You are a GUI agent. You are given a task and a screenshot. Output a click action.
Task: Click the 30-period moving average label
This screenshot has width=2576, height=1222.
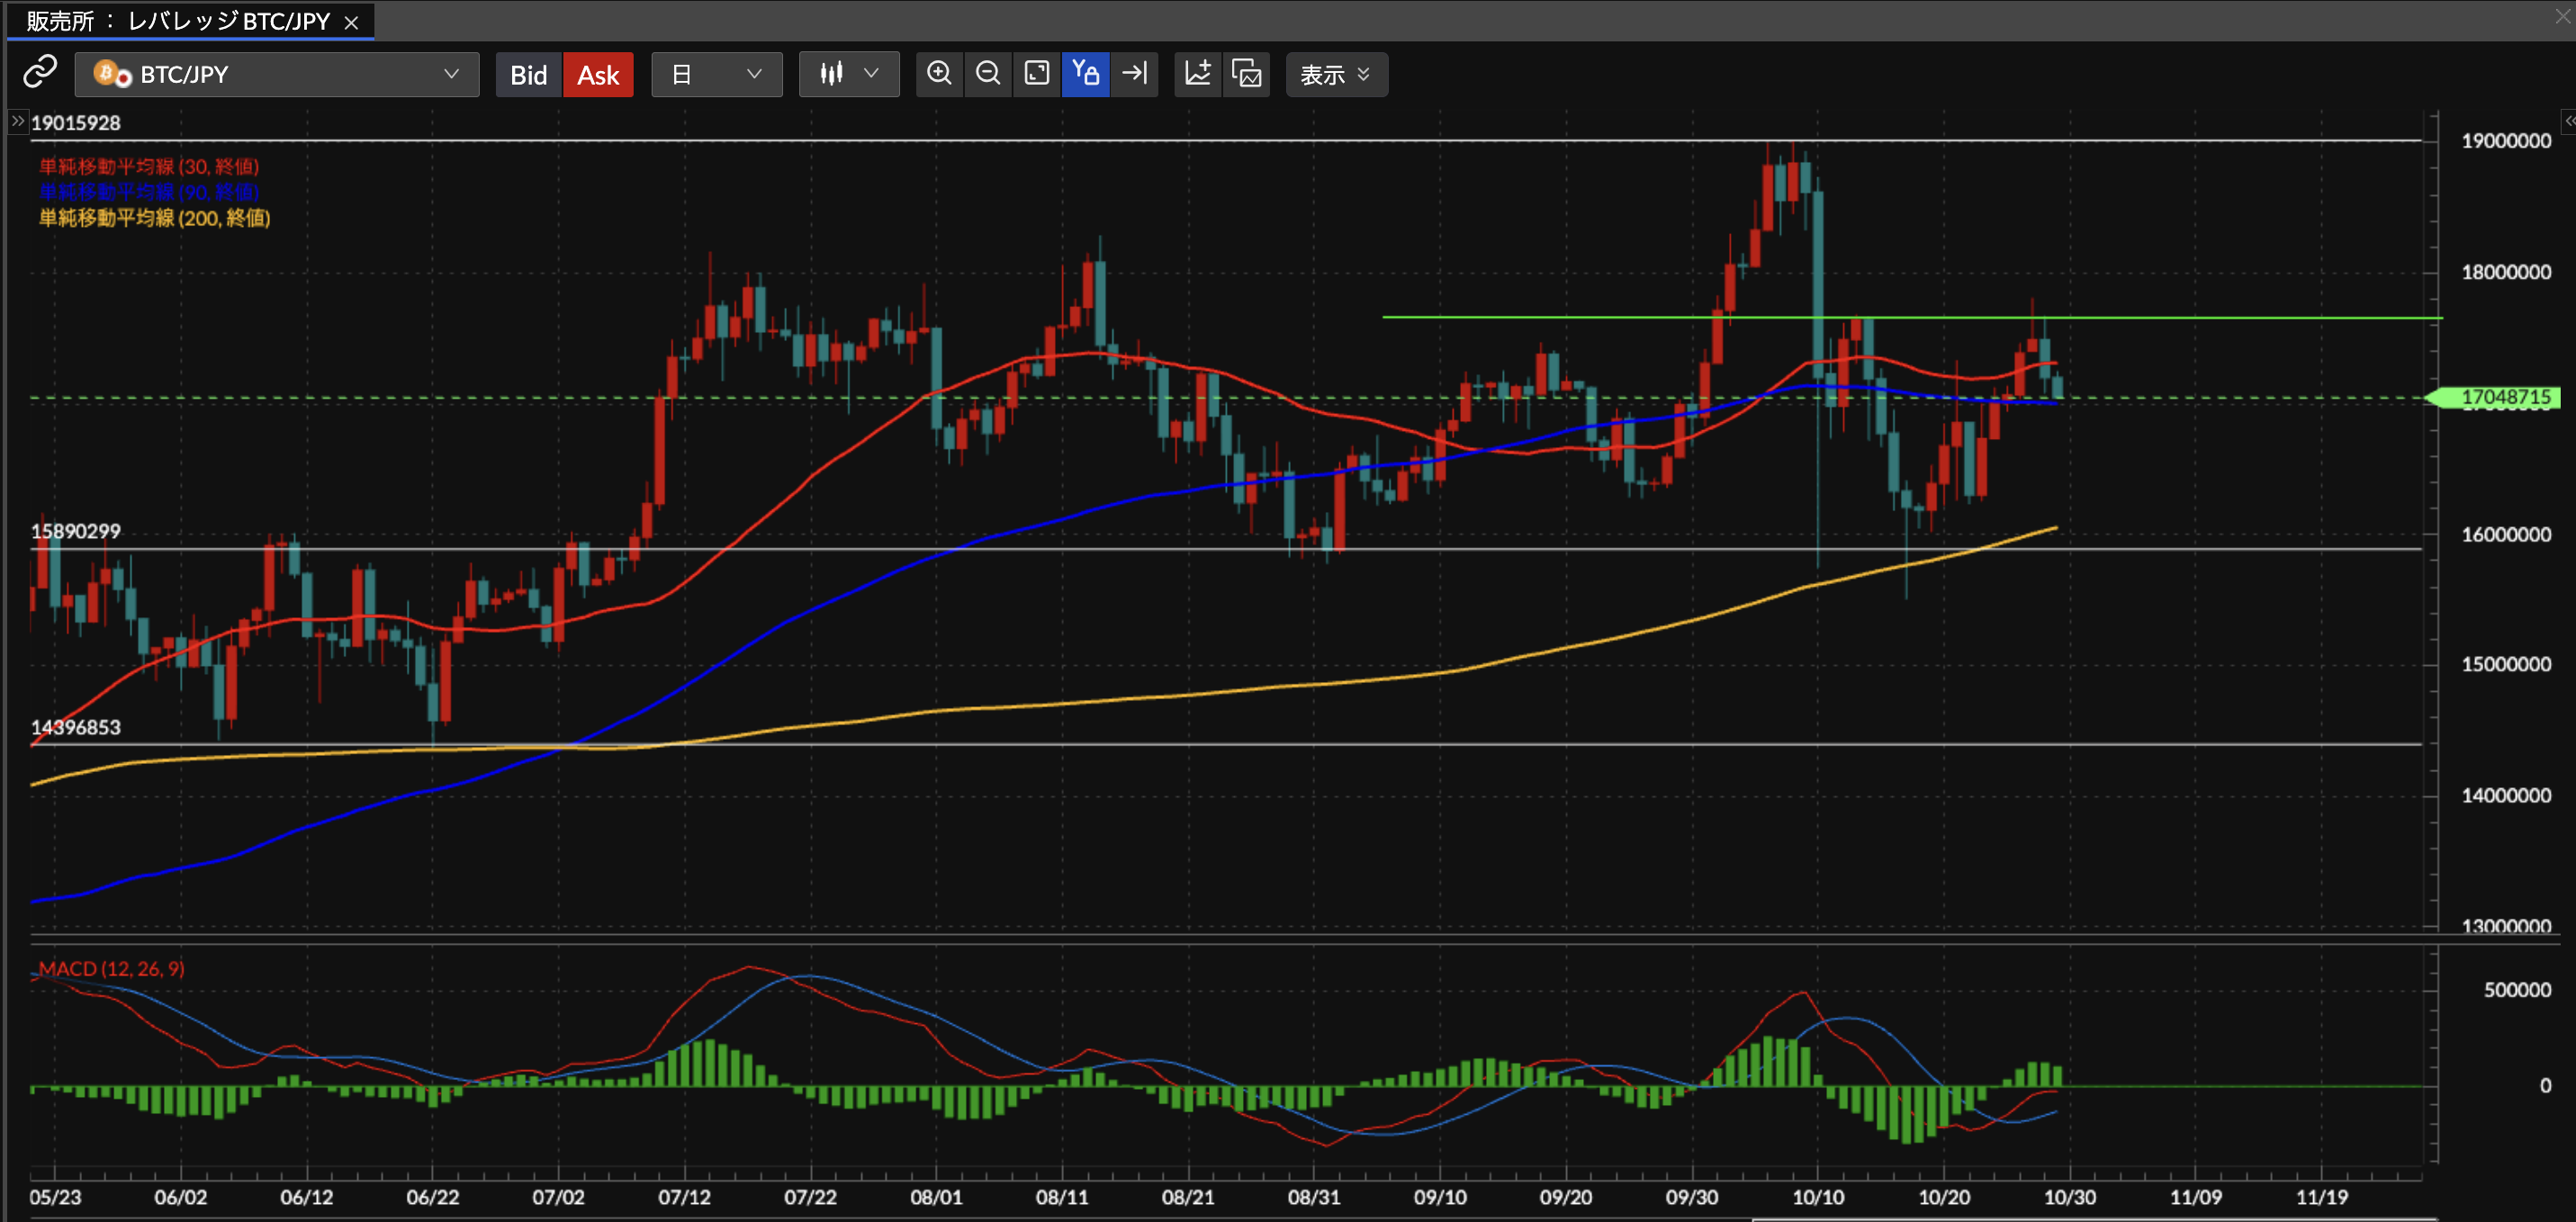coord(149,166)
